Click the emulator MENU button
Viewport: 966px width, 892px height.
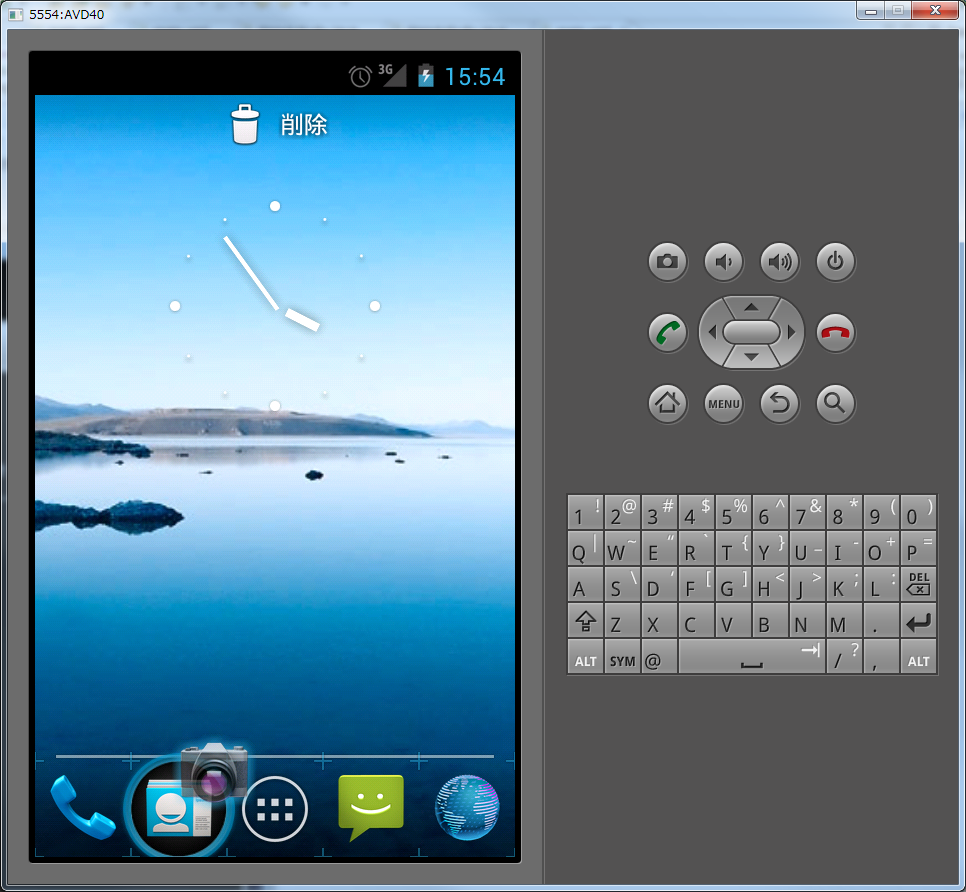(x=723, y=403)
